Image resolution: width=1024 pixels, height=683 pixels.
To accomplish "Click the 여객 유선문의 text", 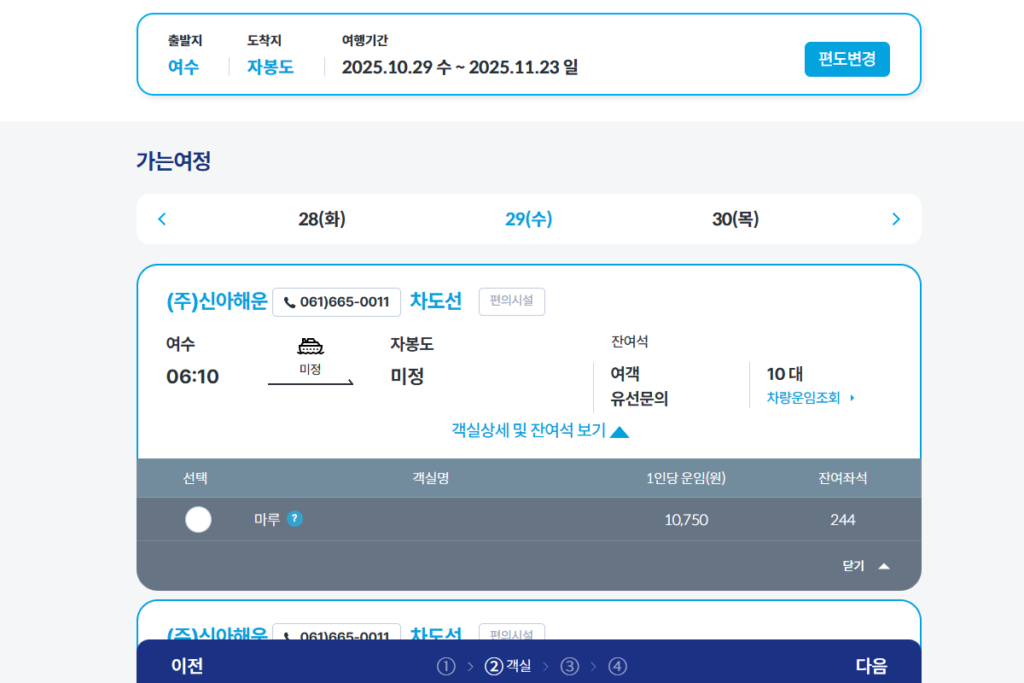I will [639, 386].
